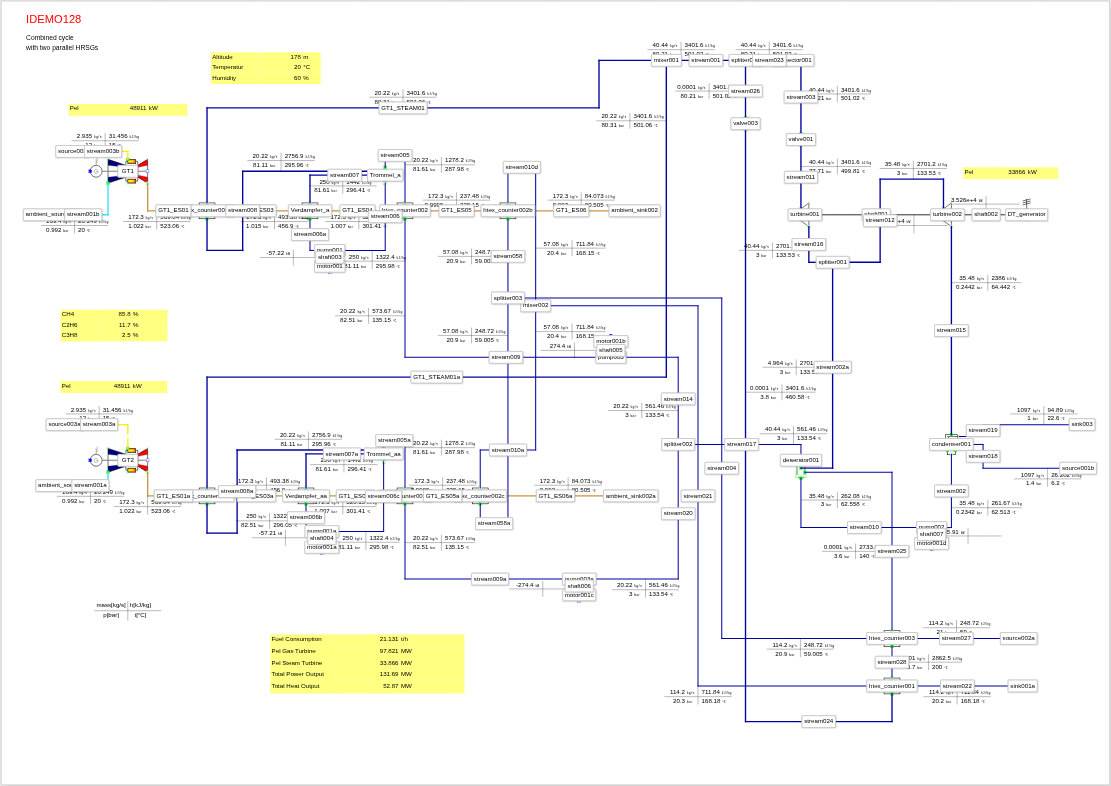
Task: Select the GT2 gas turbine component
Action: coord(127,460)
